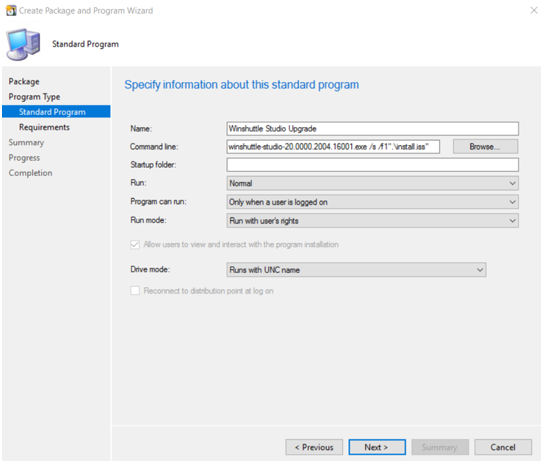543x463 pixels.
Task: Toggle Allow users to view and interact checkbox
Action: coord(135,244)
